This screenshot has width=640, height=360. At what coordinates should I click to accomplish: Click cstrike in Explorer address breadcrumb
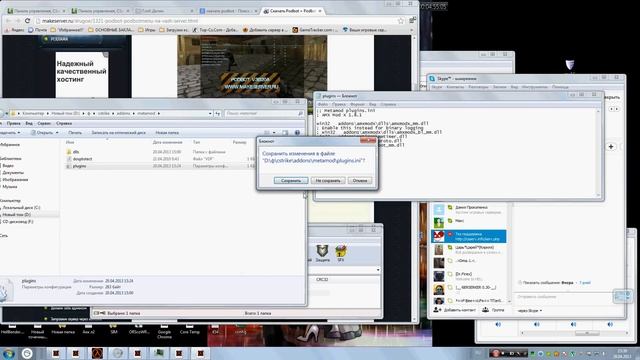(104, 113)
